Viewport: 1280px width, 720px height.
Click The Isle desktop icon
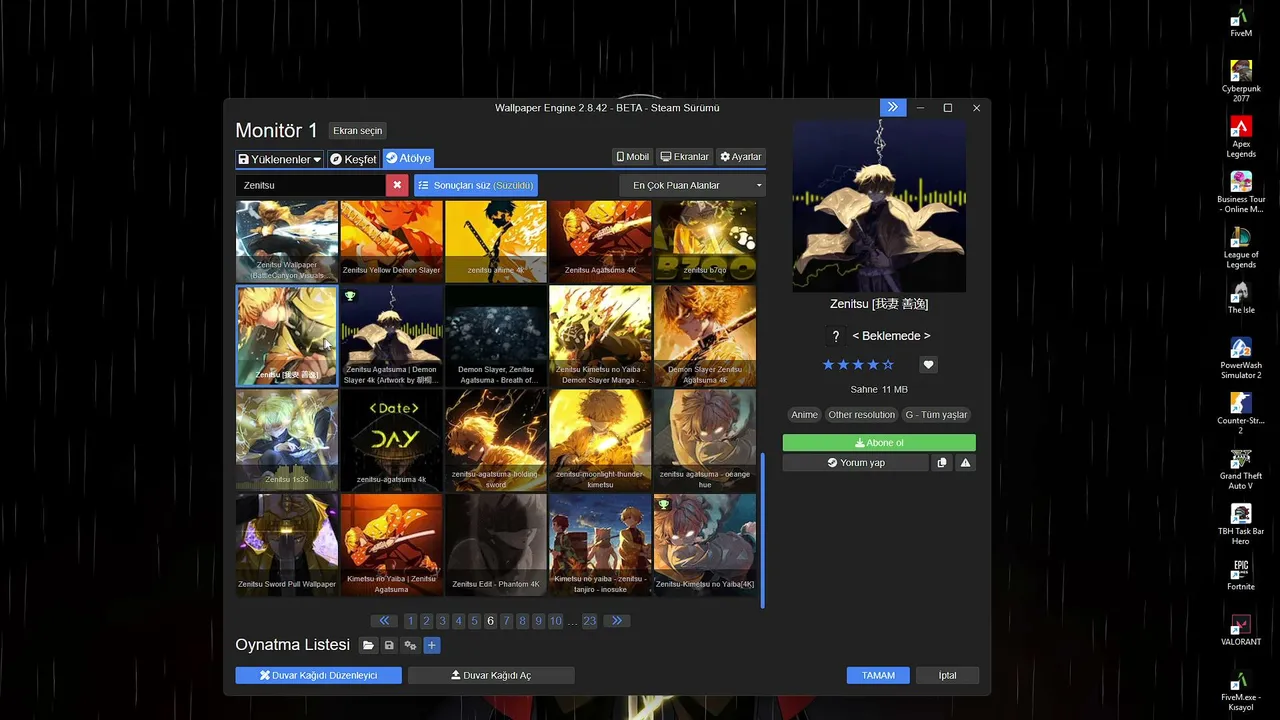(x=1241, y=298)
